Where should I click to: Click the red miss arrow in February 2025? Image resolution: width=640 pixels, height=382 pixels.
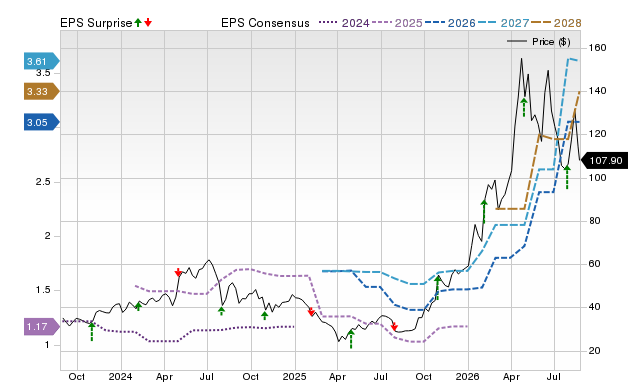pos(311,312)
